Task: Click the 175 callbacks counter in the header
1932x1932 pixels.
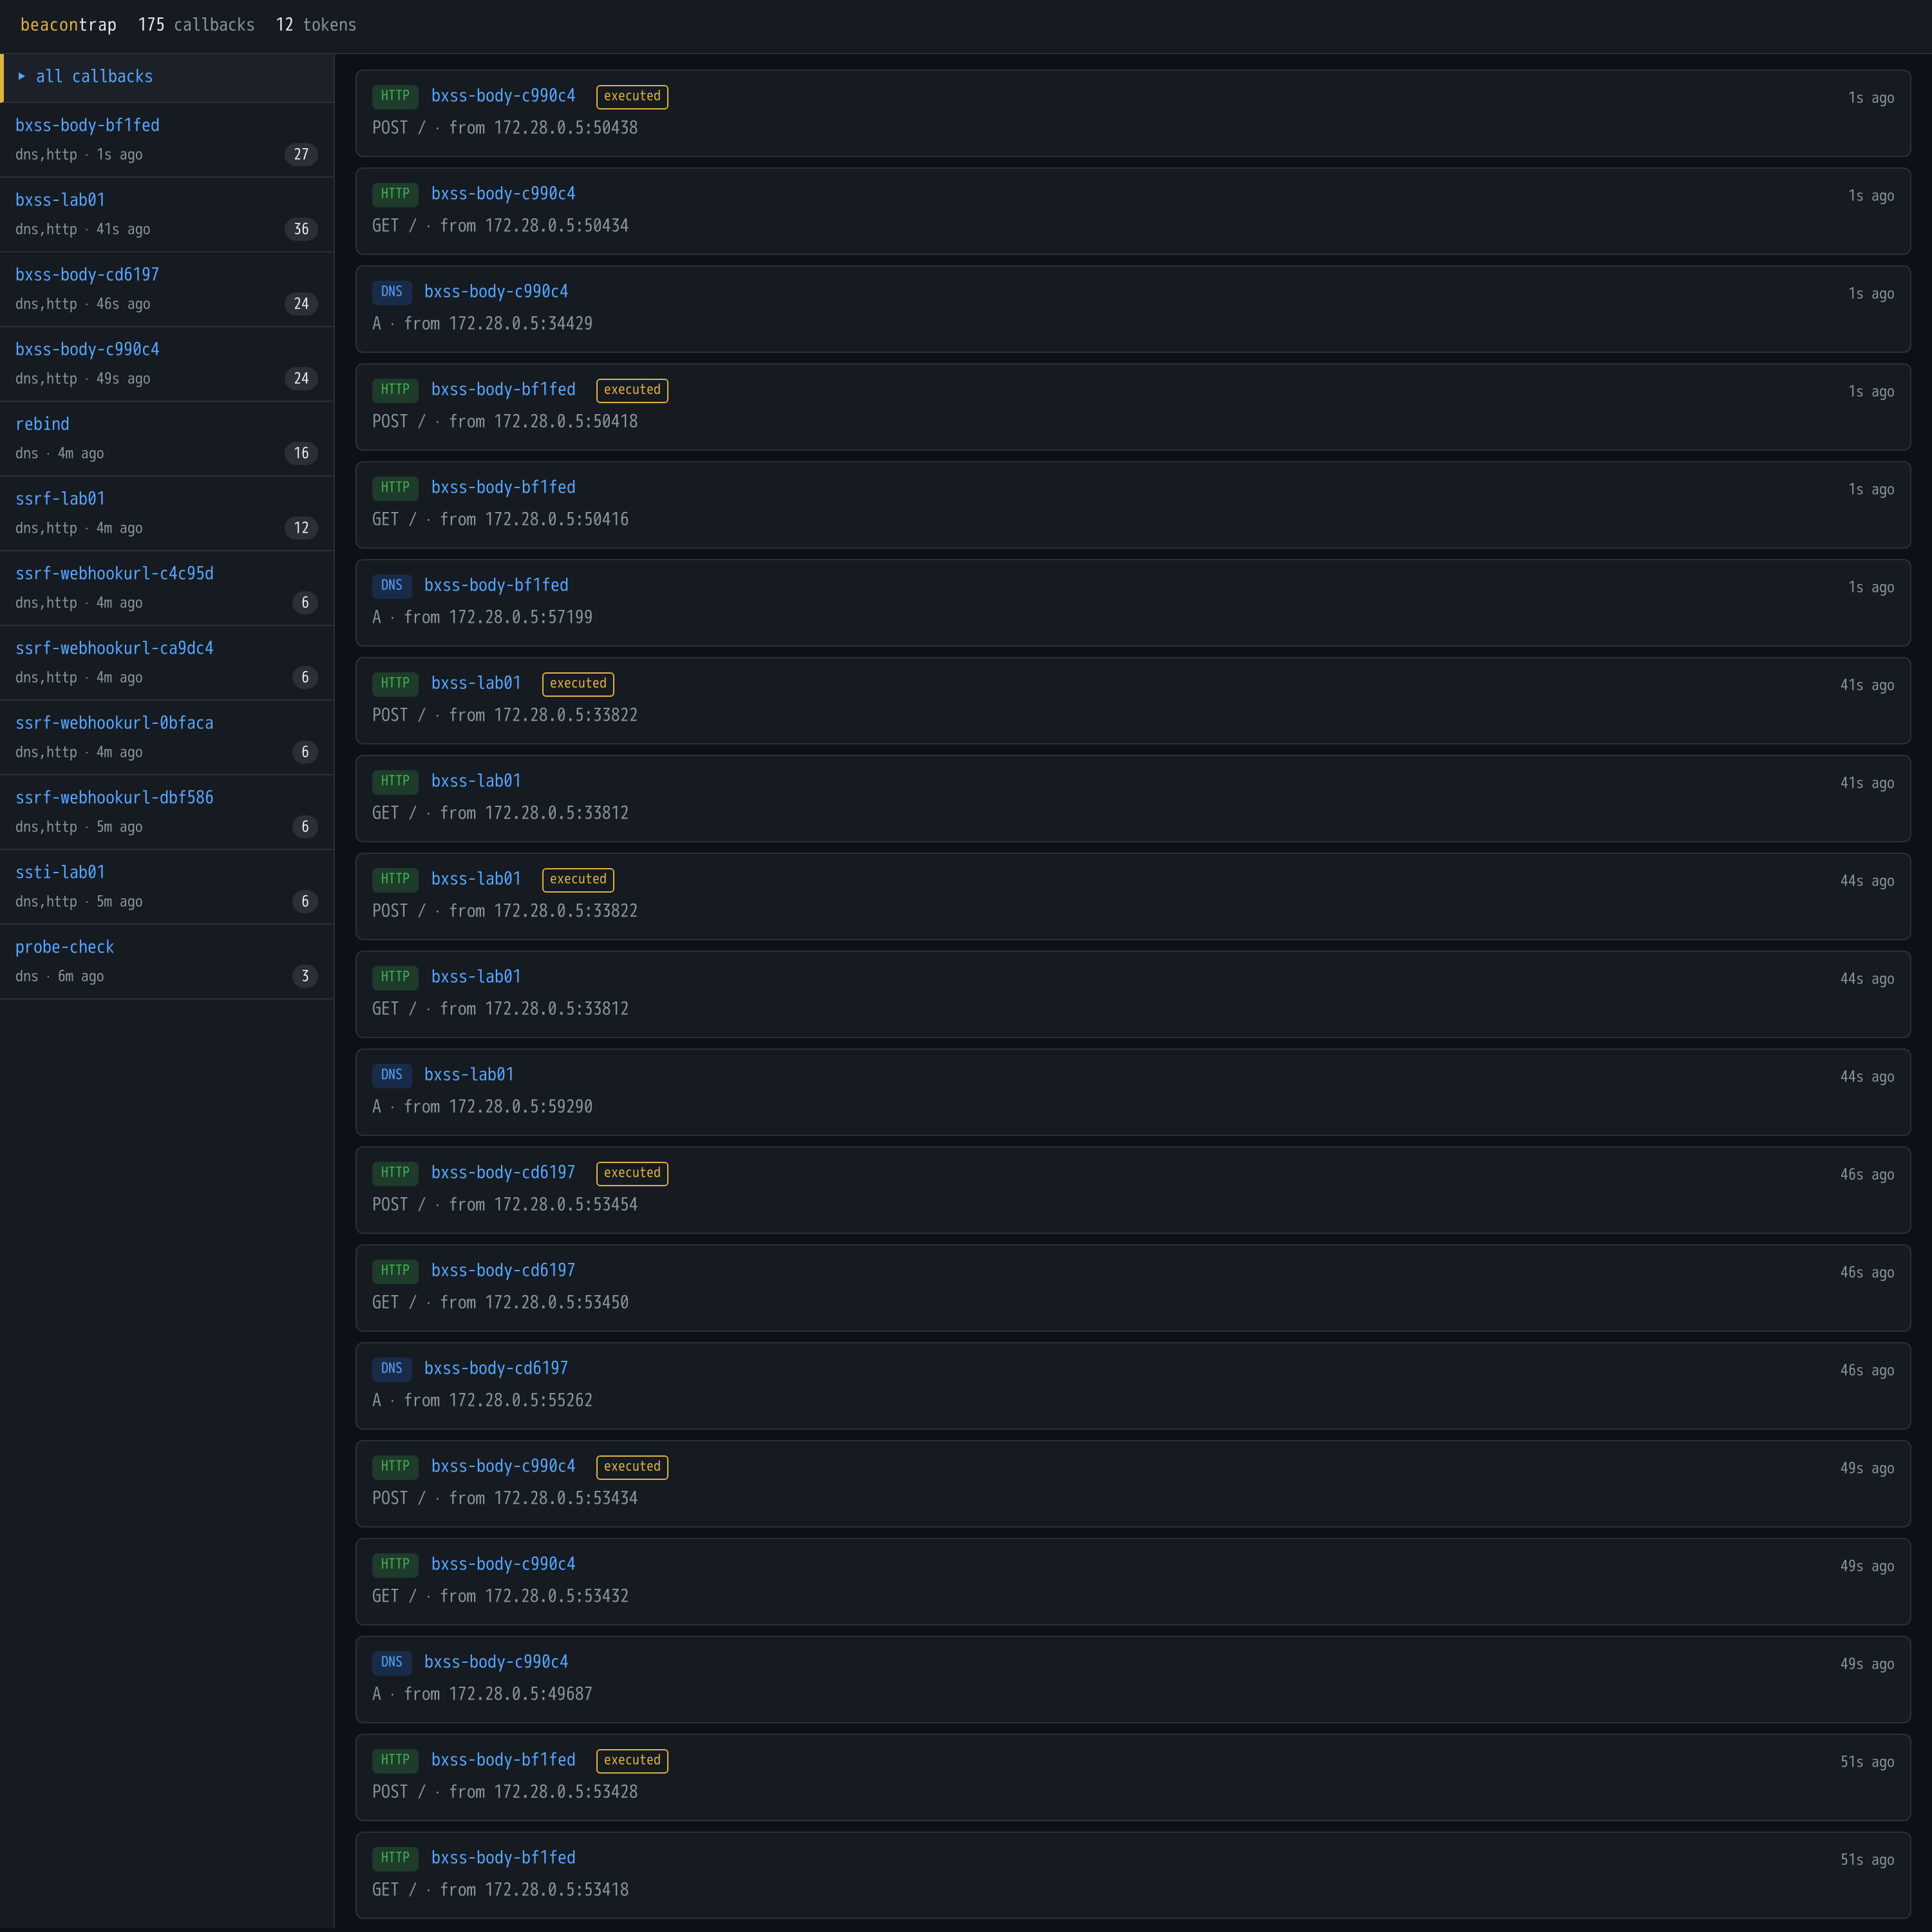Action: click(x=196, y=25)
